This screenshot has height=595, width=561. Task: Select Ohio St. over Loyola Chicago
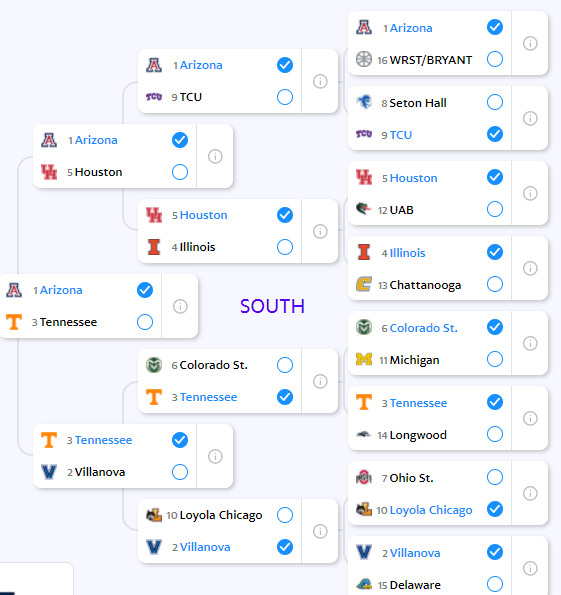coord(495,477)
